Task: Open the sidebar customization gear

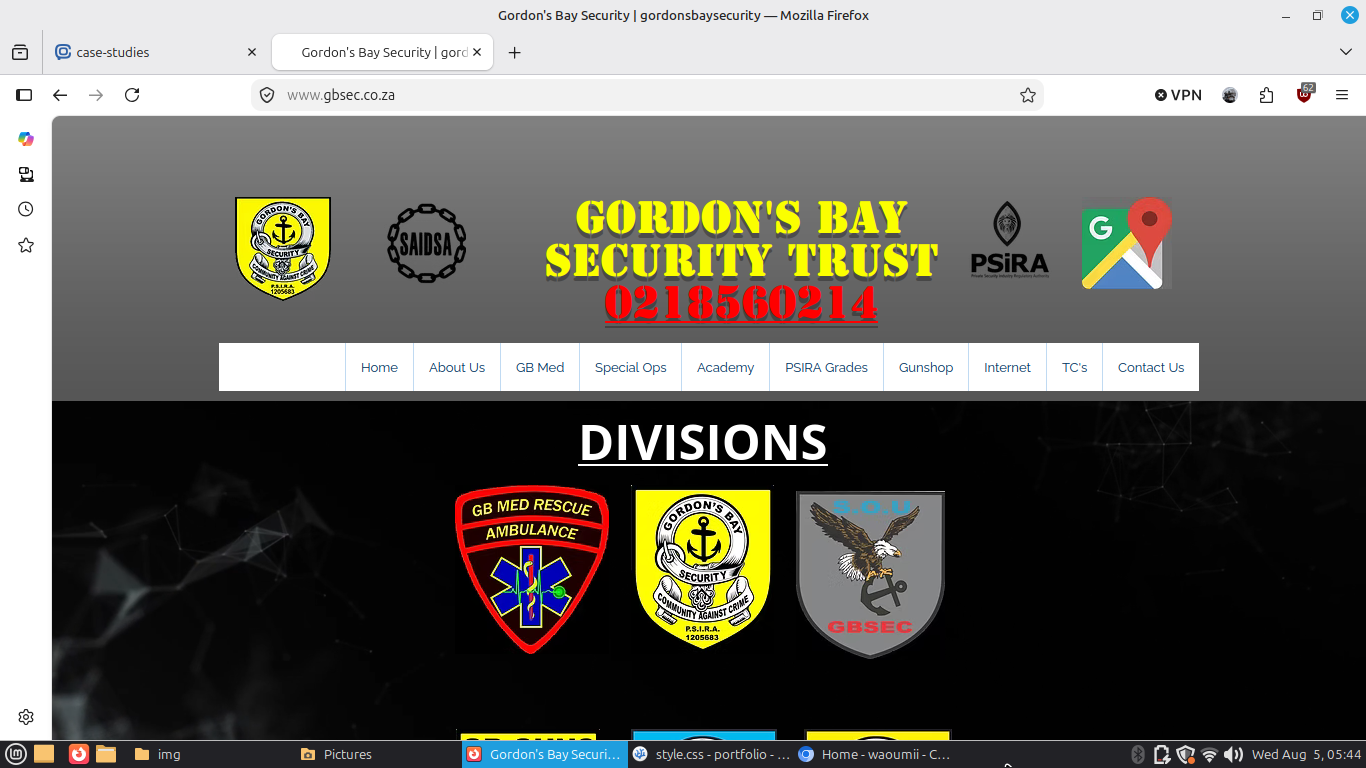Action: 26,717
